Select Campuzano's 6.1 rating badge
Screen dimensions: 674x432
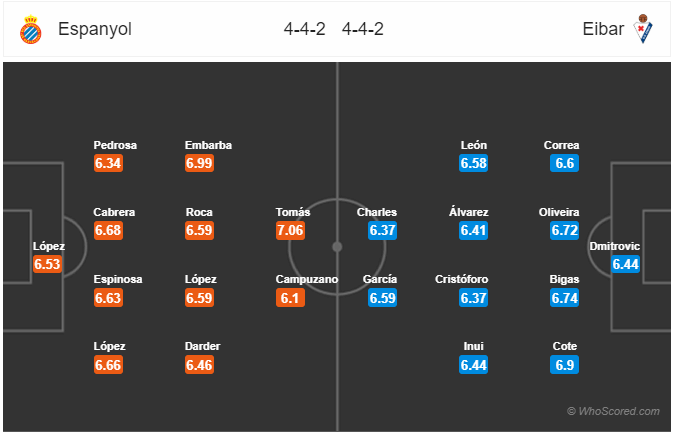coord(290,298)
